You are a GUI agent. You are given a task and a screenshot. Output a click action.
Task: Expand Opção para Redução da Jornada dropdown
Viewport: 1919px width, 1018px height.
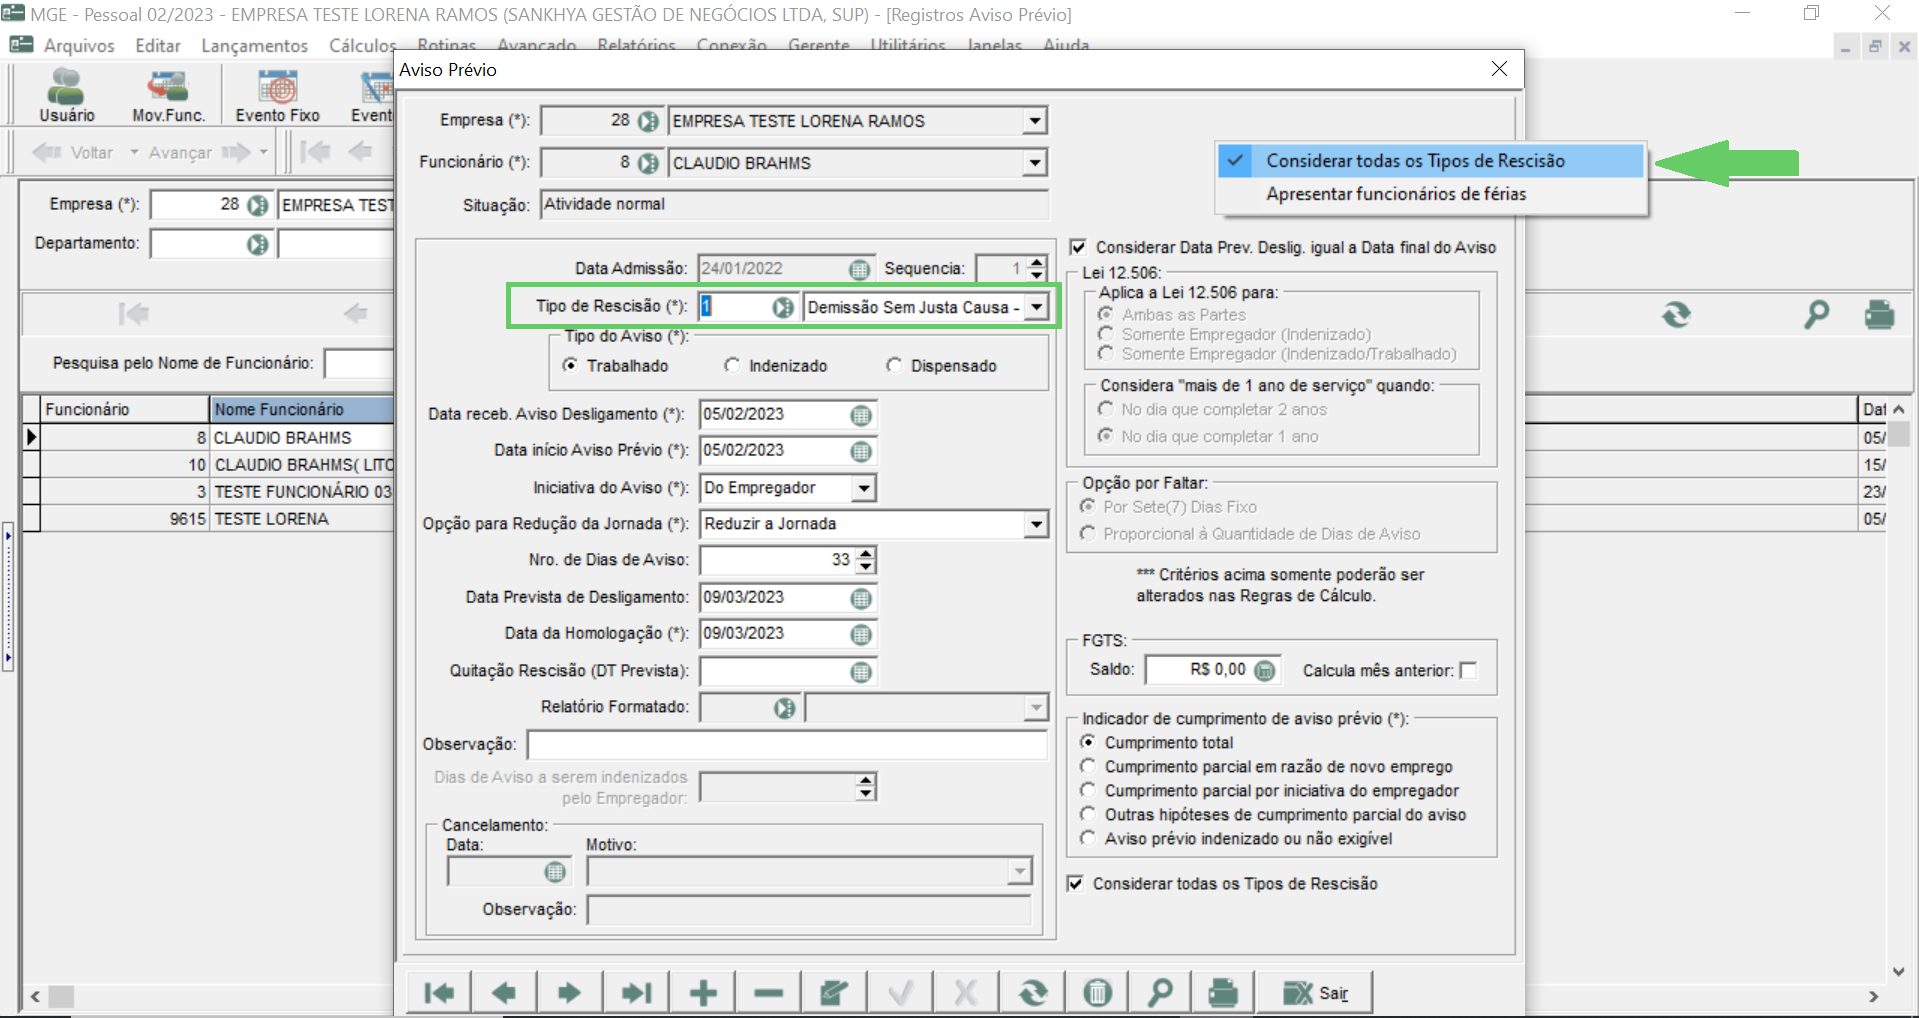click(x=1036, y=524)
